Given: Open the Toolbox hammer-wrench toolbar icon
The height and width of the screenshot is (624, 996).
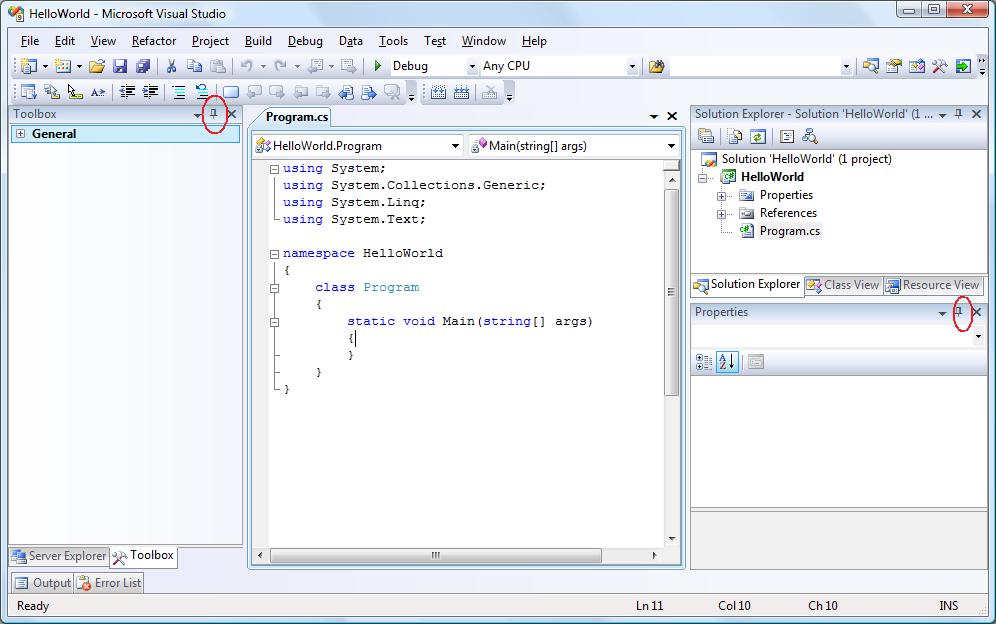Looking at the screenshot, I should tap(939, 66).
